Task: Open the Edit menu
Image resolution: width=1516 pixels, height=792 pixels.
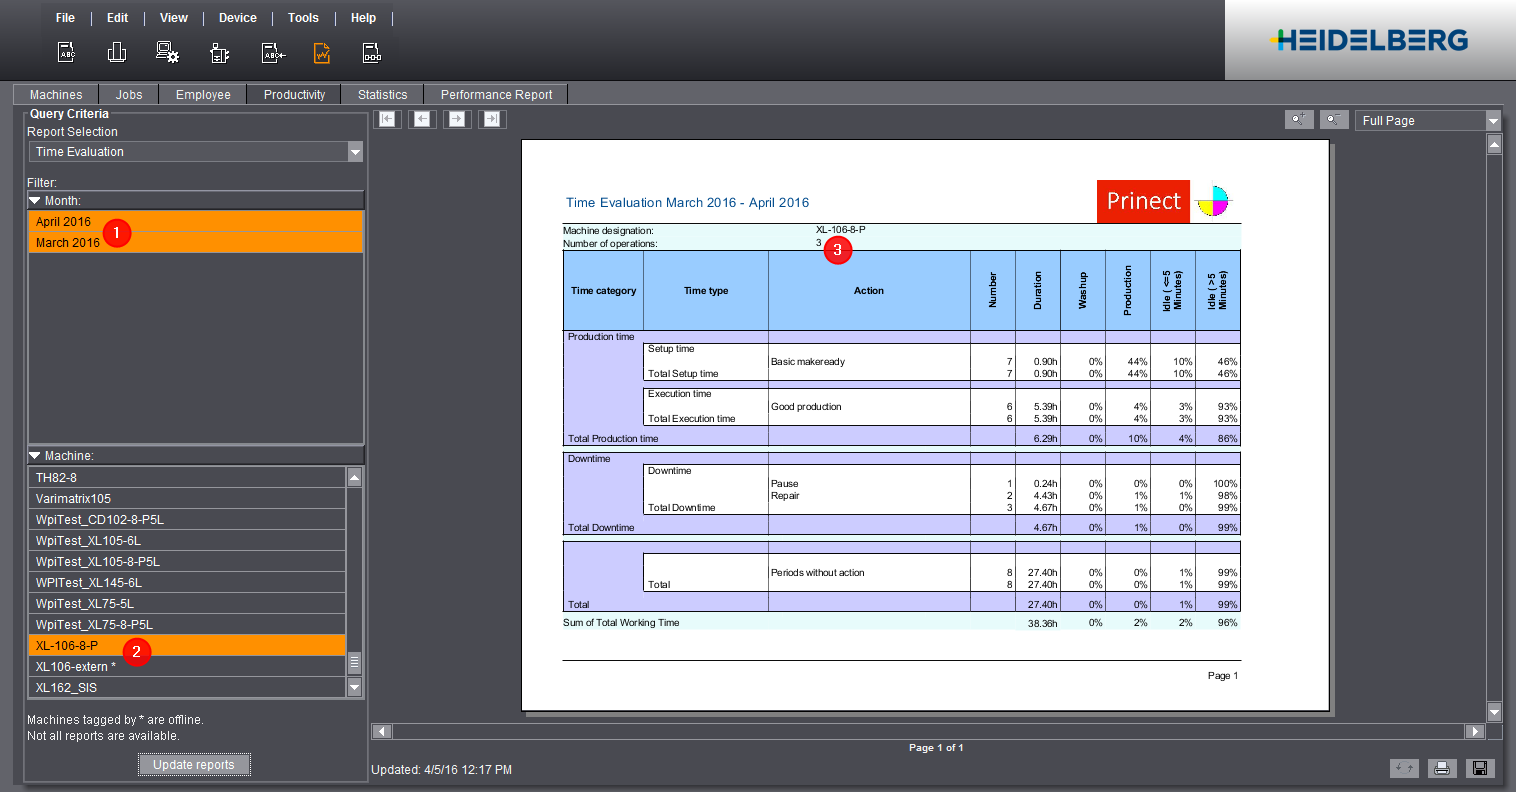Action: (118, 18)
